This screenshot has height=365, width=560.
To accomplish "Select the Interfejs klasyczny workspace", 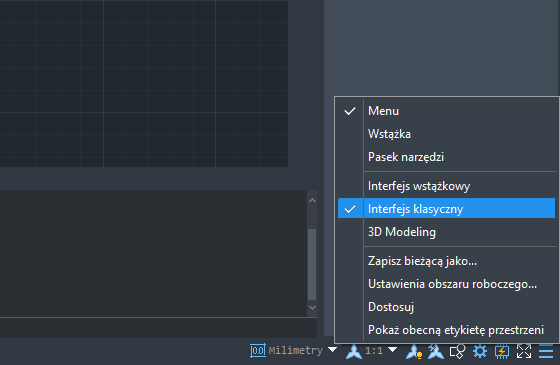I will point(446,208).
